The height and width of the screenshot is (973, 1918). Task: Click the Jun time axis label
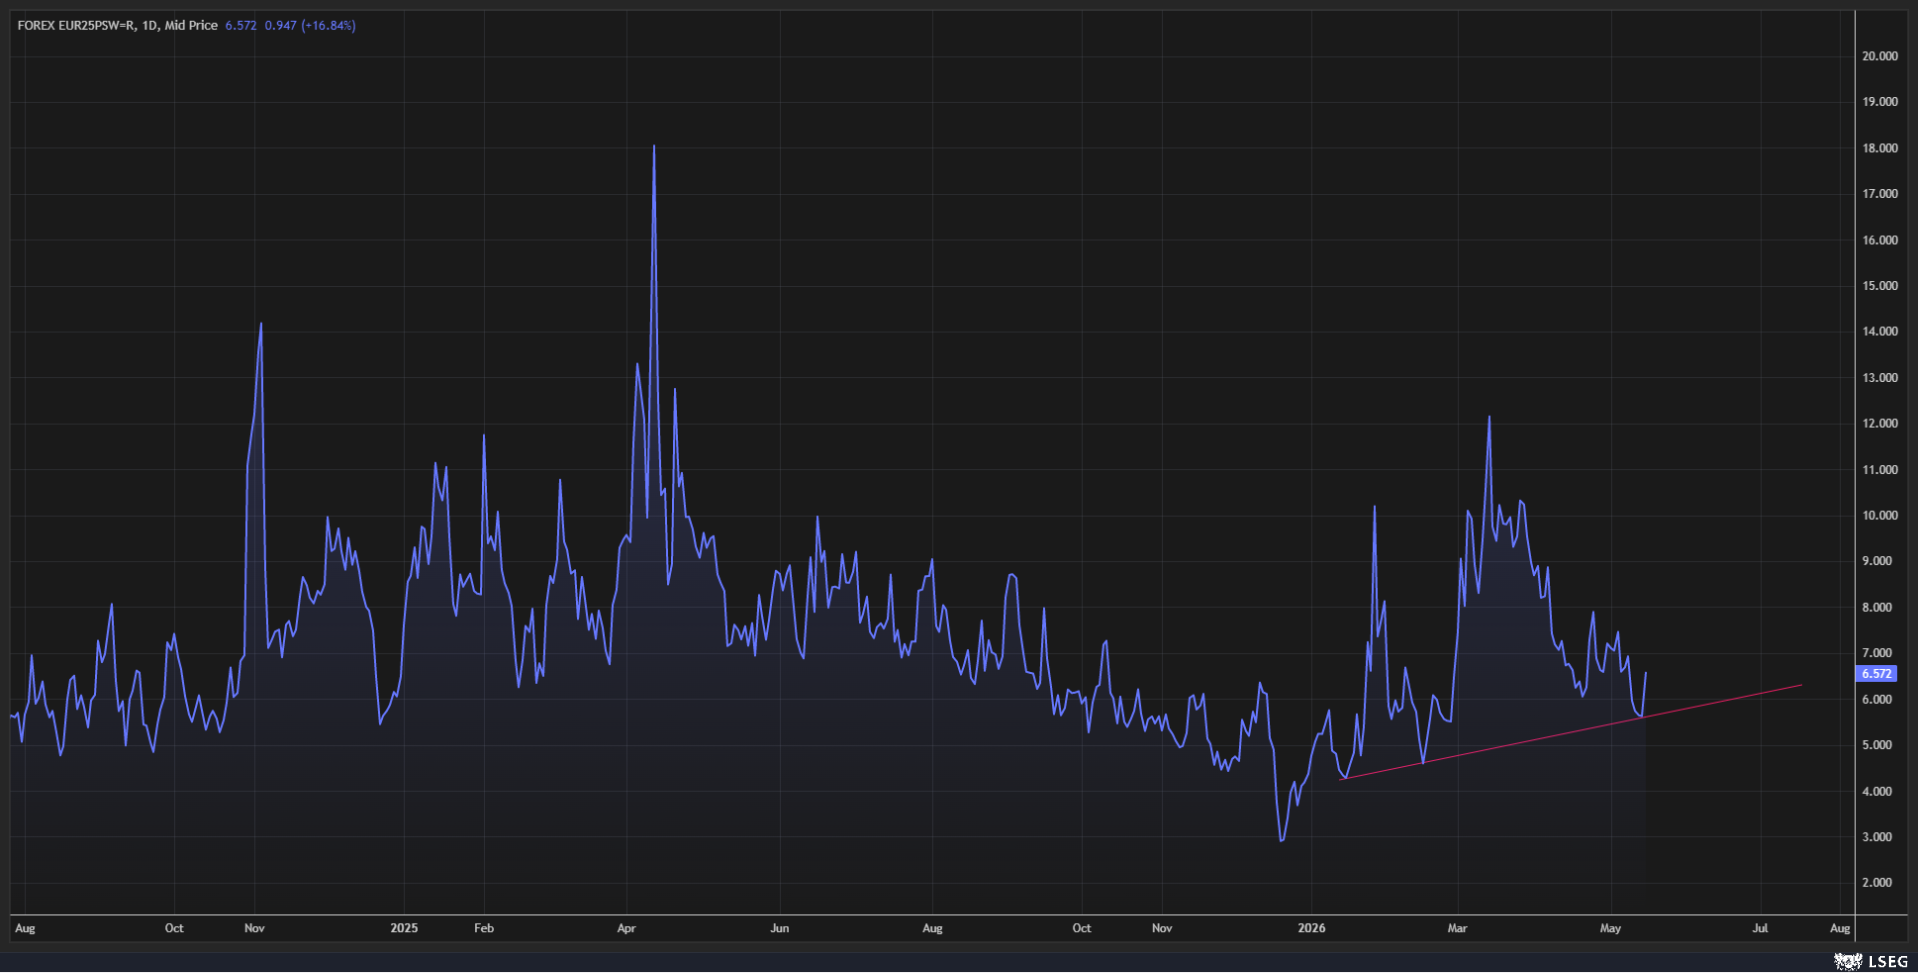tap(780, 928)
